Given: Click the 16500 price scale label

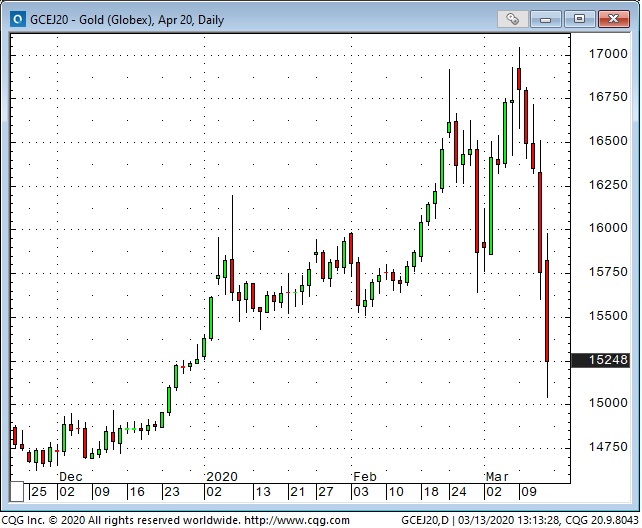Looking at the screenshot, I should pos(608,141).
